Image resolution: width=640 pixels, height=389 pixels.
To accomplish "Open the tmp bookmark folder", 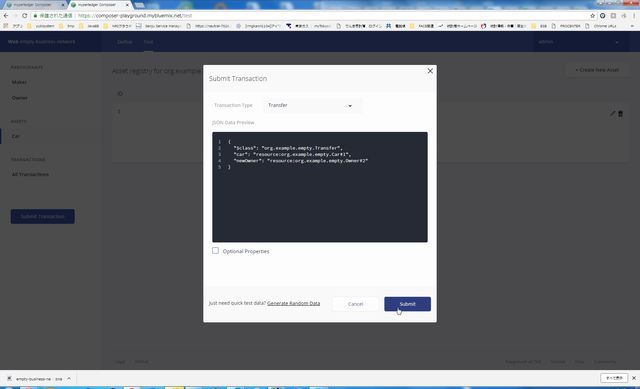I will [x=67, y=26].
